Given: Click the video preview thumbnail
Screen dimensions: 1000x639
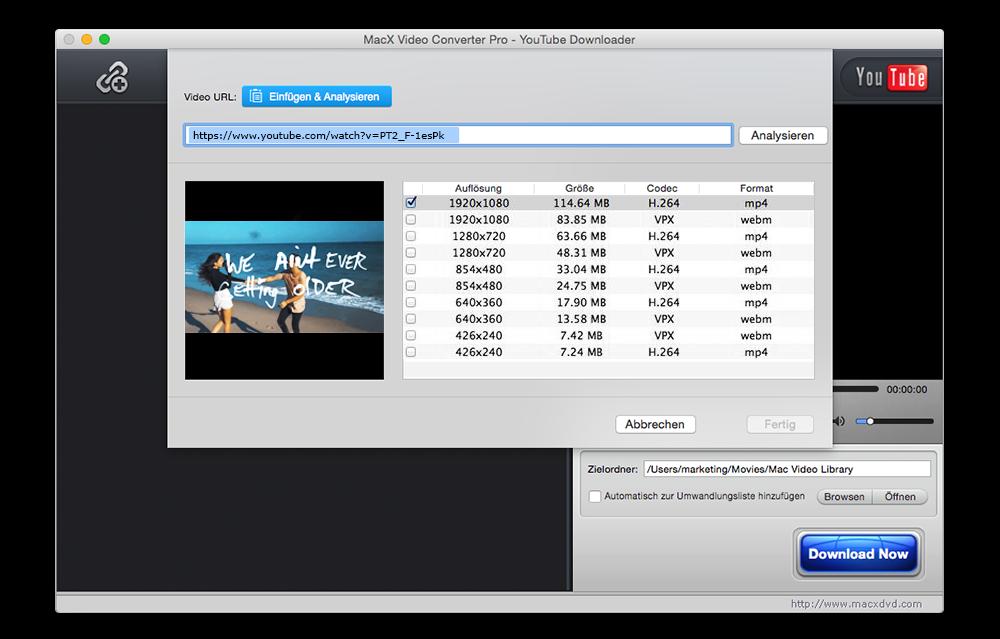Looking at the screenshot, I should 284,280.
